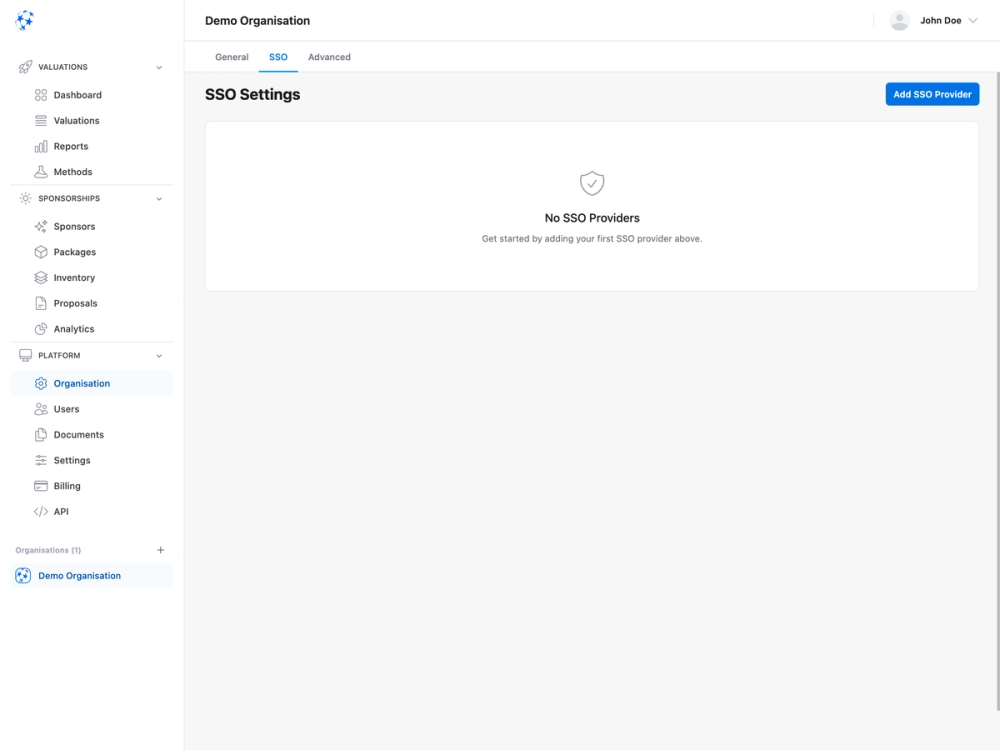Click Add SSO Provider button
This screenshot has height=750, width=1000.
(932, 94)
